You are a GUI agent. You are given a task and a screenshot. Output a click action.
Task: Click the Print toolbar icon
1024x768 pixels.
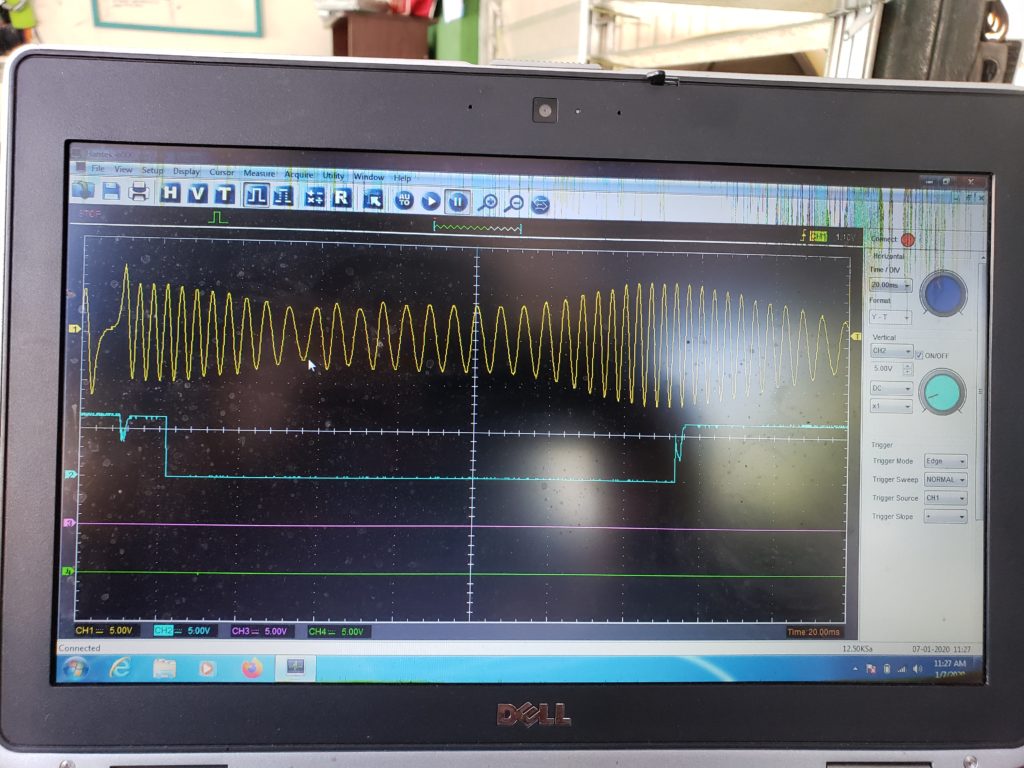tap(139, 193)
